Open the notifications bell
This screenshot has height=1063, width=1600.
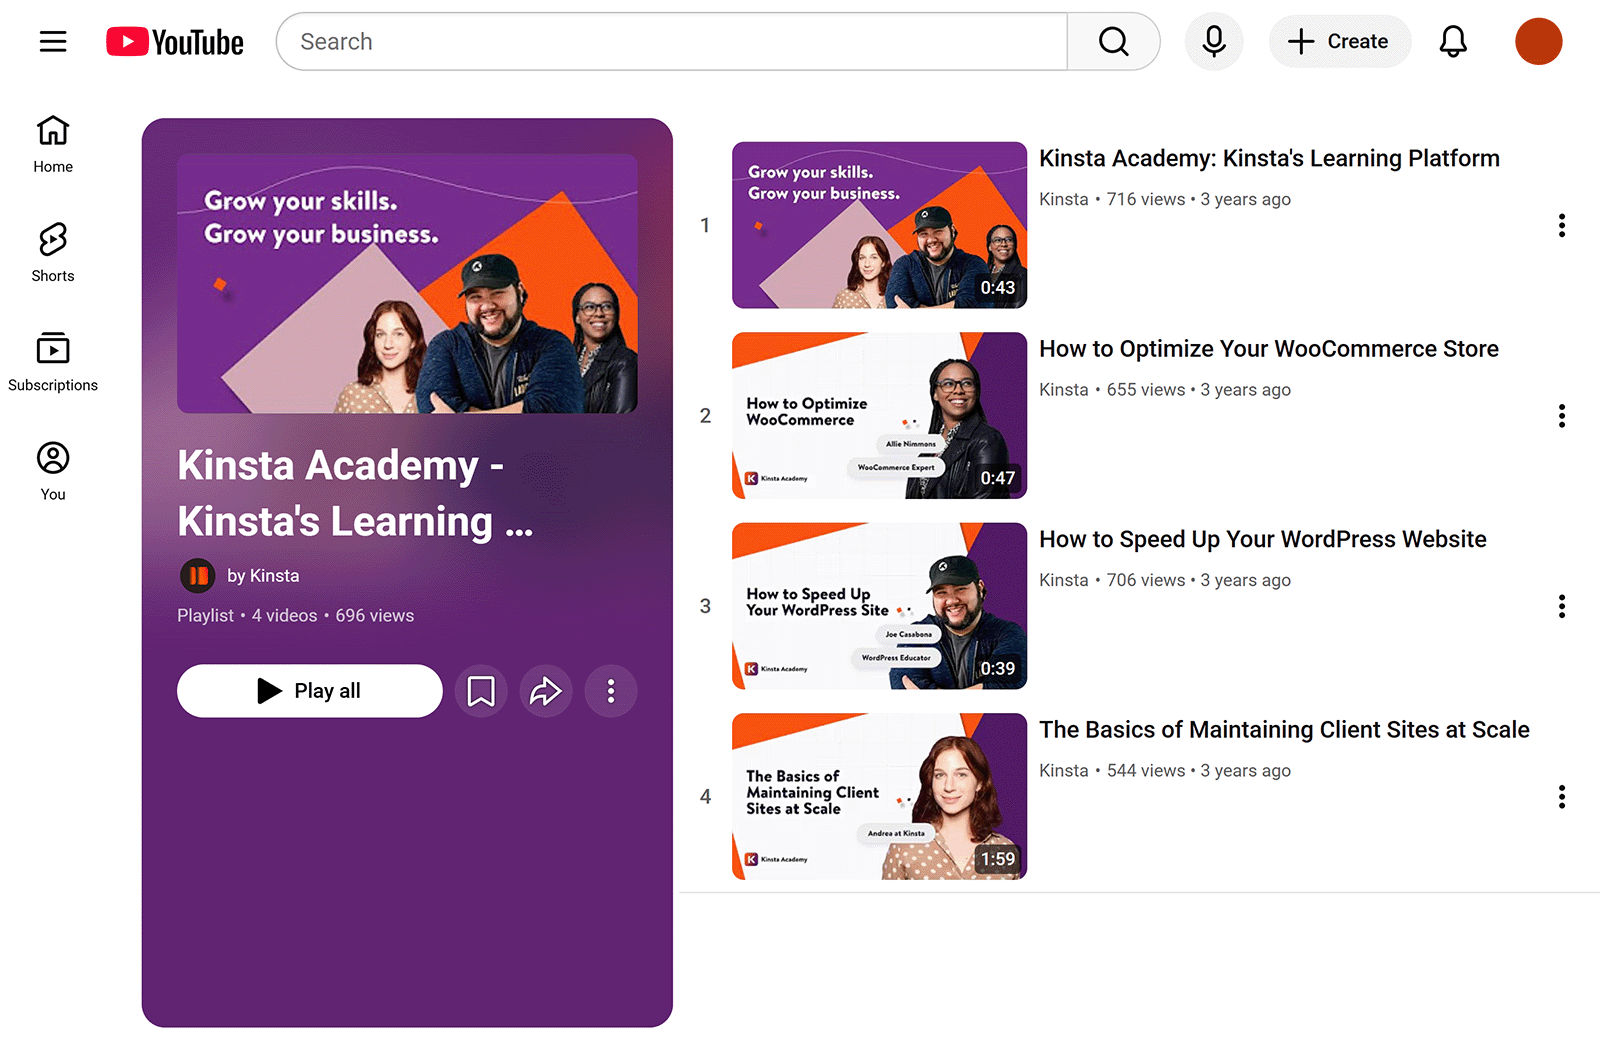click(1453, 42)
